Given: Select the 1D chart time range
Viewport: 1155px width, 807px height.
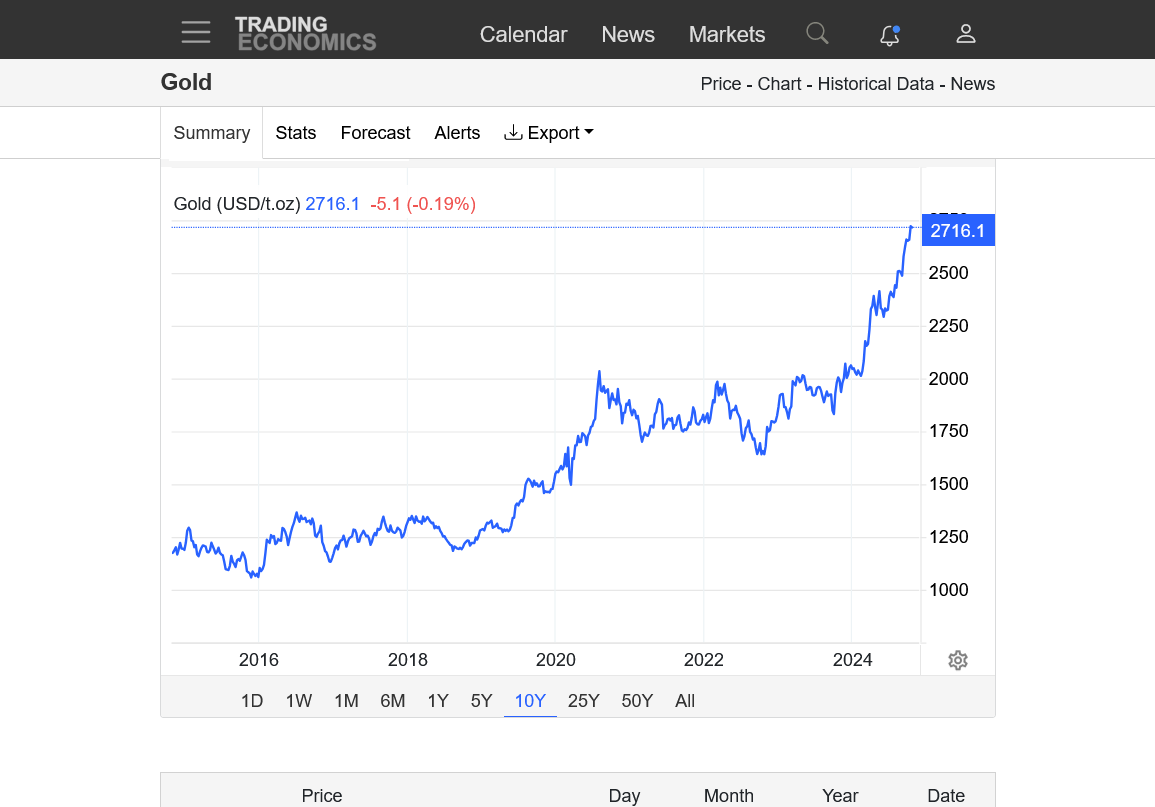Looking at the screenshot, I should click(252, 701).
